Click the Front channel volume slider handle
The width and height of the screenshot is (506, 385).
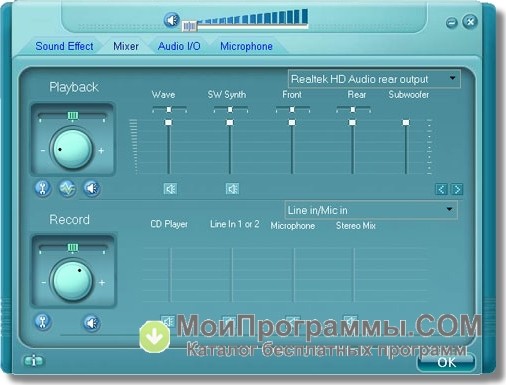[292, 123]
